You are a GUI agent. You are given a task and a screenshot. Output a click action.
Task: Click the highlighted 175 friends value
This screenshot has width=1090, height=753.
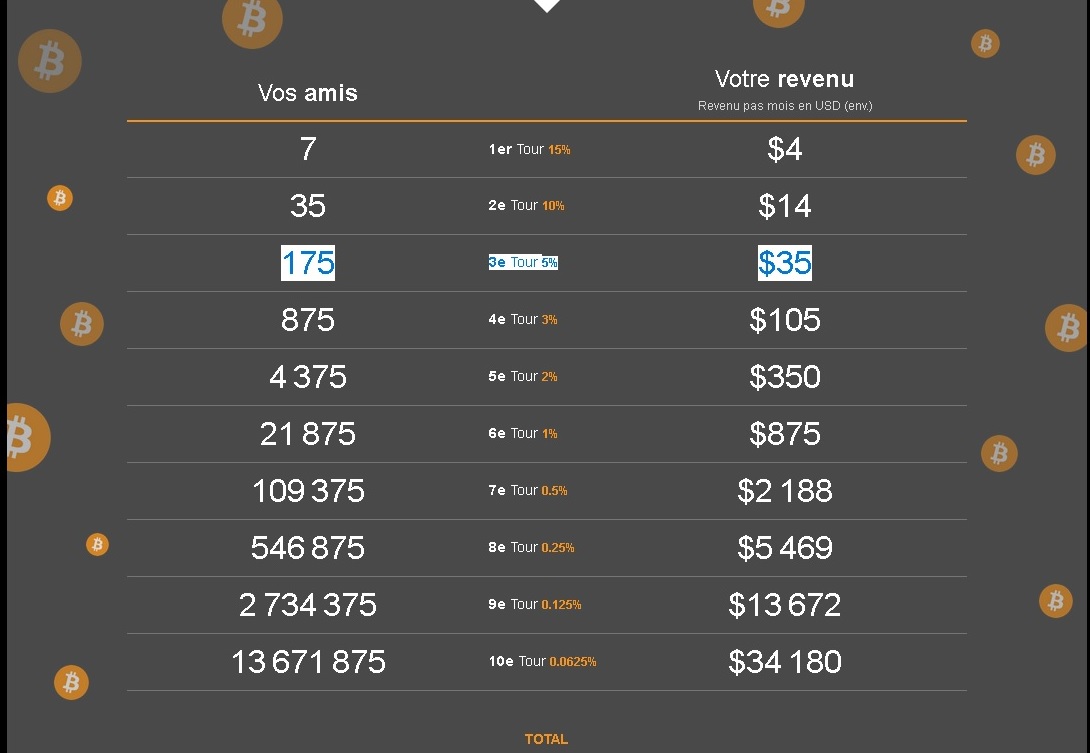(x=308, y=263)
